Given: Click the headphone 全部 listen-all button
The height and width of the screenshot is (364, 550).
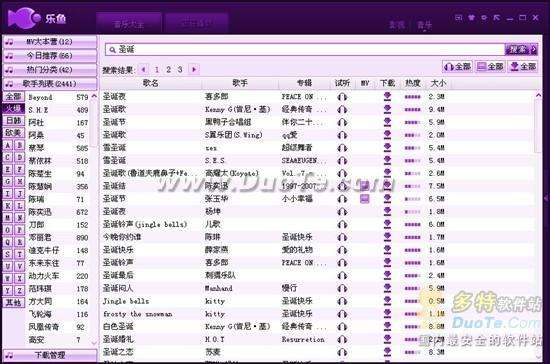Looking at the screenshot, I should pyautogui.click(x=457, y=66).
